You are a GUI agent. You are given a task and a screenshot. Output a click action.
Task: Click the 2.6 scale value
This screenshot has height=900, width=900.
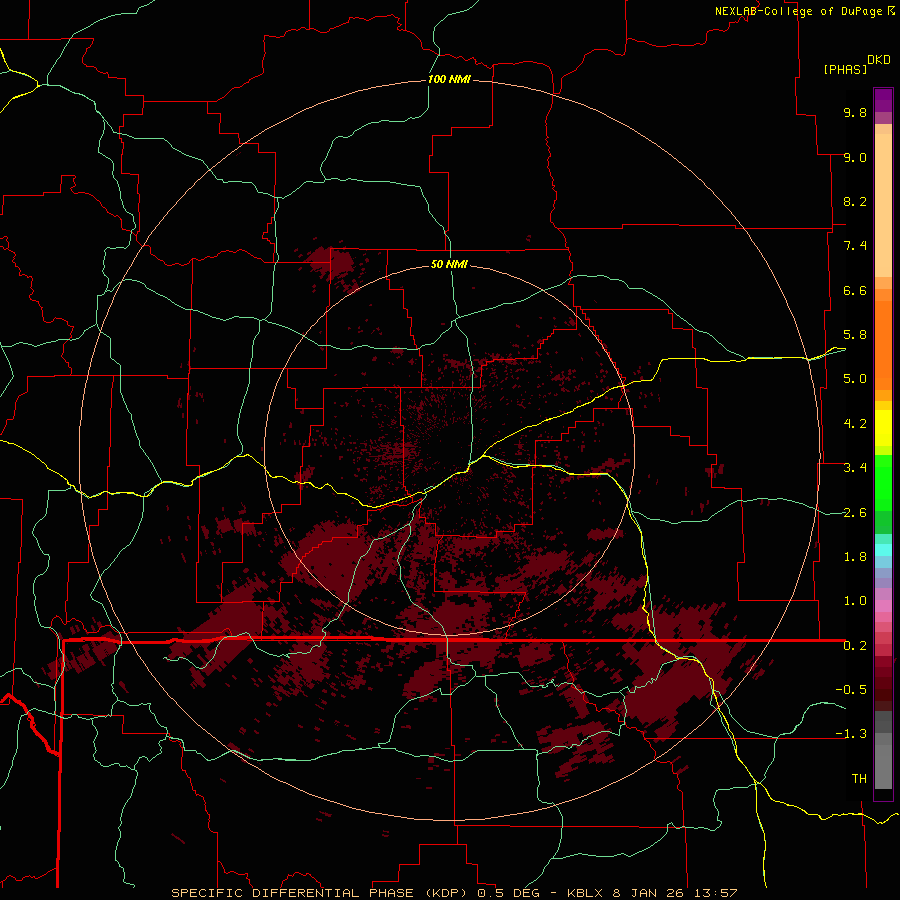pyautogui.click(x=855, y=513)
